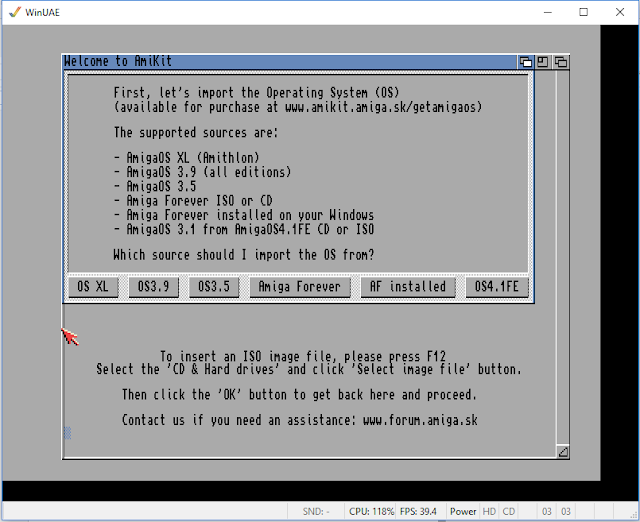Click the background window's vertical scrollbar

point(563,257)
